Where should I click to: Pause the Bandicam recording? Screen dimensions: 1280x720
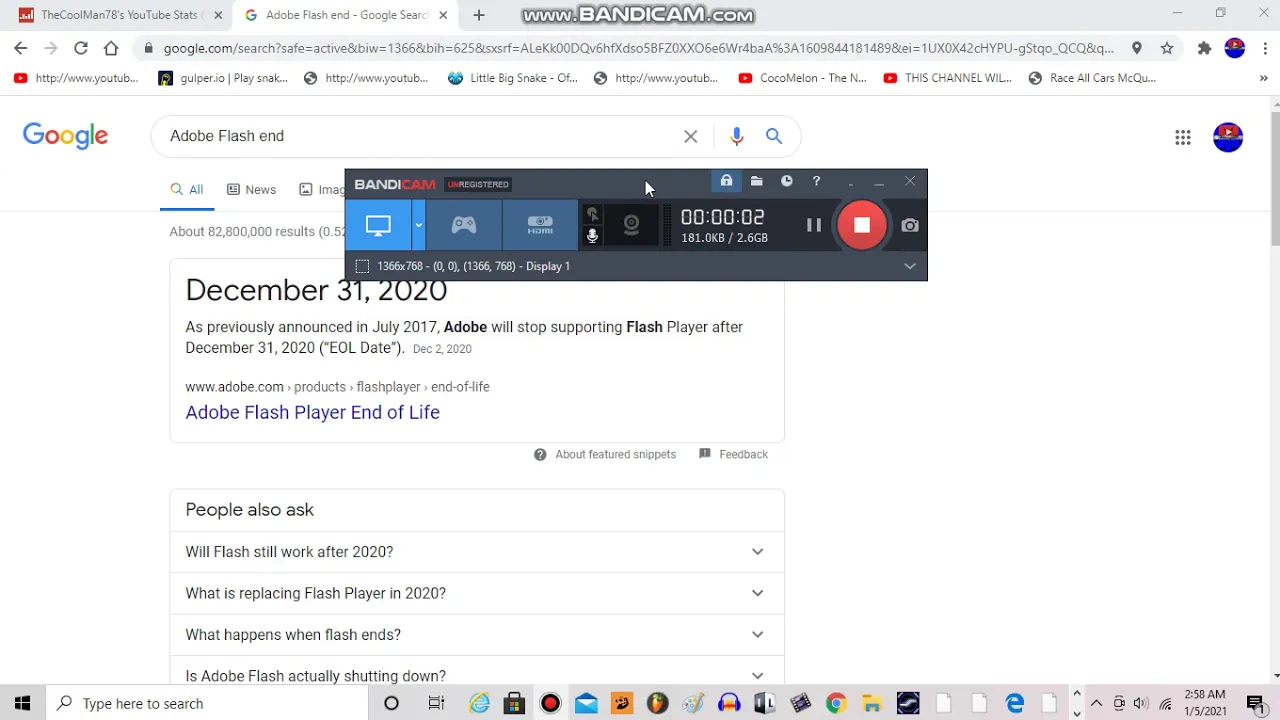pyautogui.click(x=814, y=226)
